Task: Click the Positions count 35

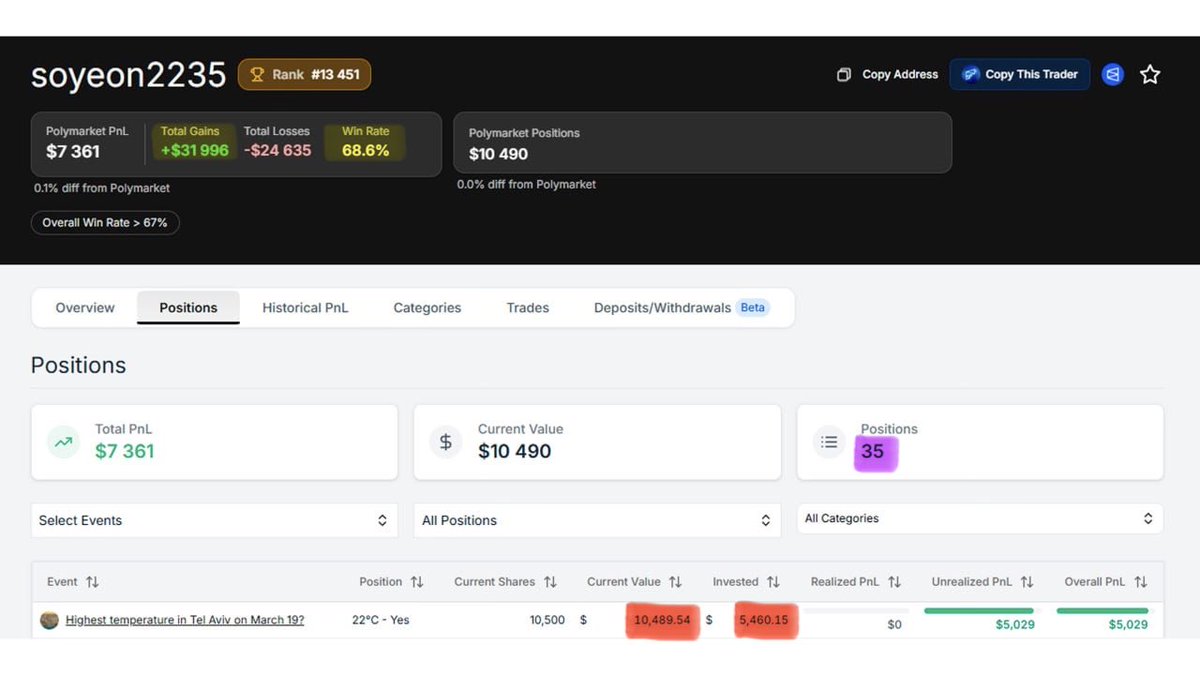Action: 873,452
